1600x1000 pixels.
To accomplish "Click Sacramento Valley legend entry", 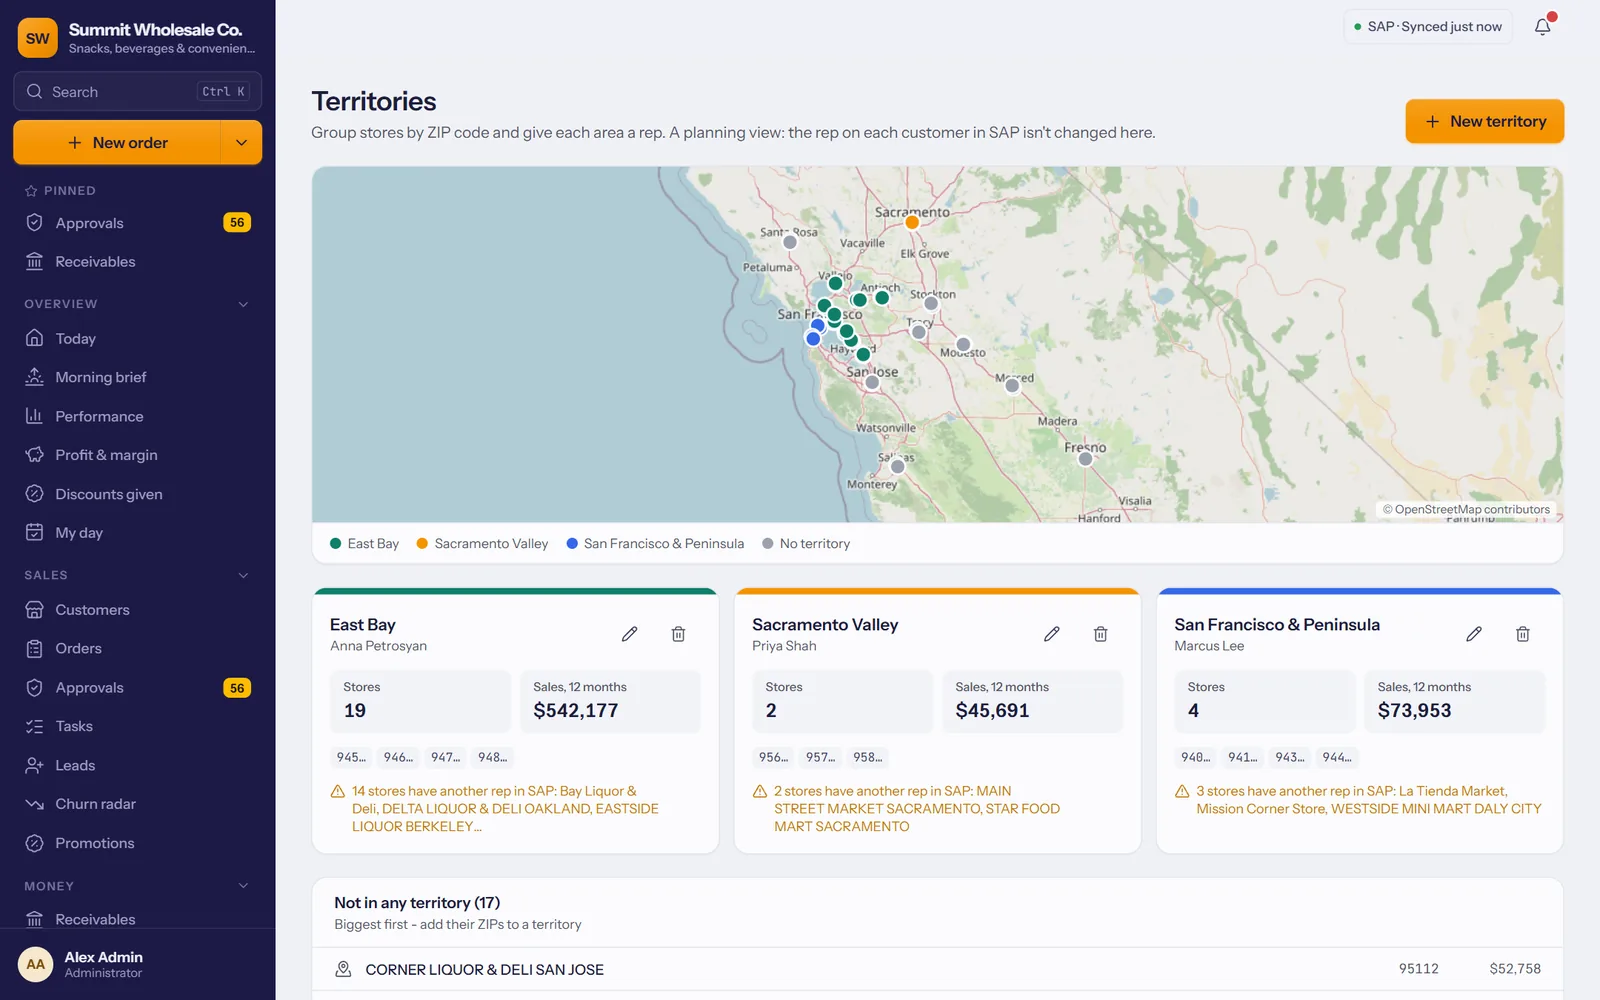I will pos(482,544).
